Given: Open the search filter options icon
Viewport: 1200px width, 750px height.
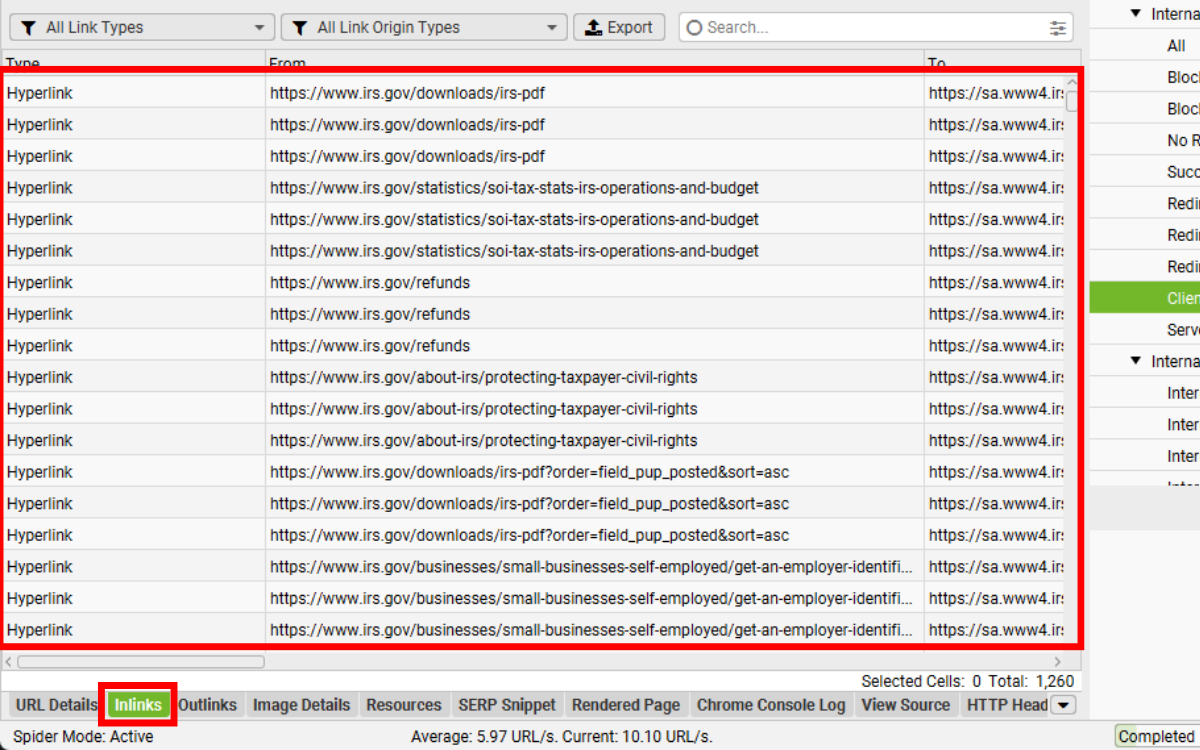Looking at the screenshot, I should pos(1058,28).
